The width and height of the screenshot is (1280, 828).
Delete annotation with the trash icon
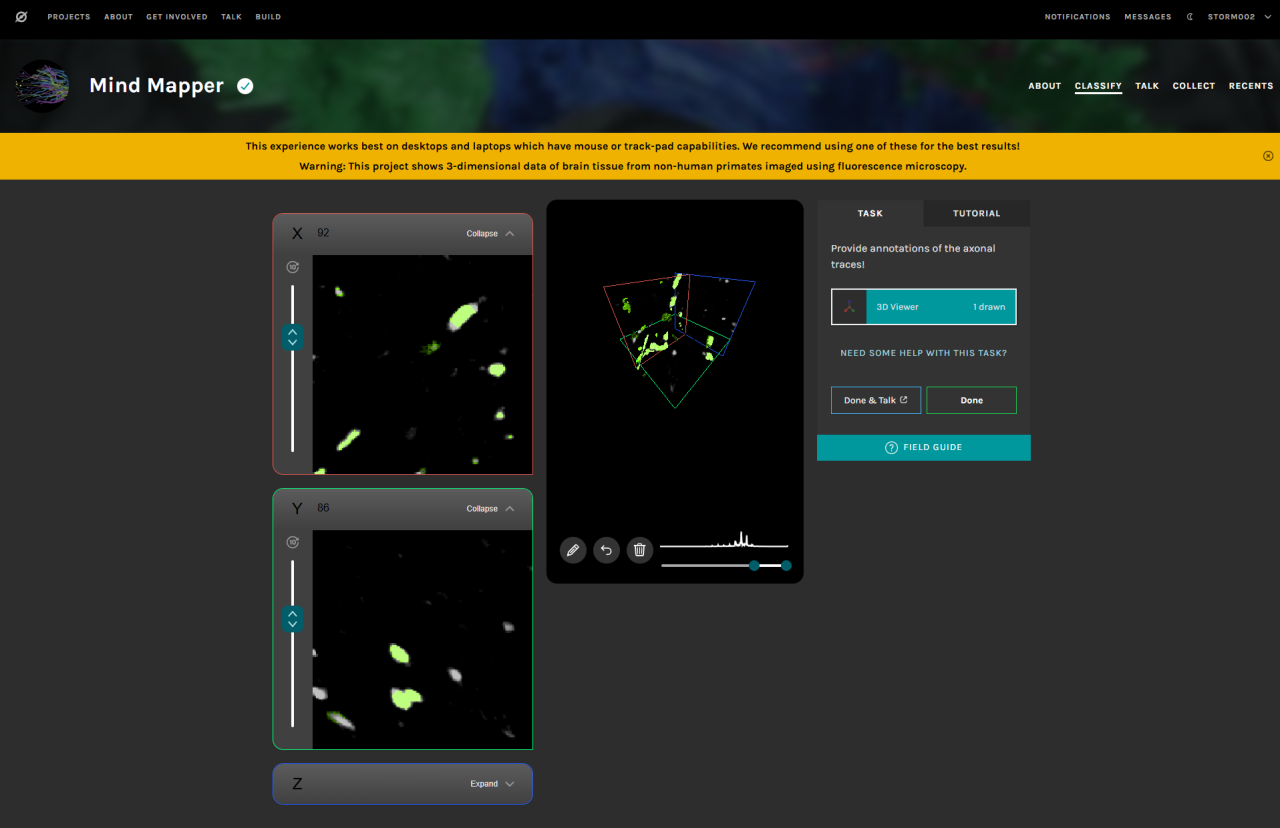640,550
